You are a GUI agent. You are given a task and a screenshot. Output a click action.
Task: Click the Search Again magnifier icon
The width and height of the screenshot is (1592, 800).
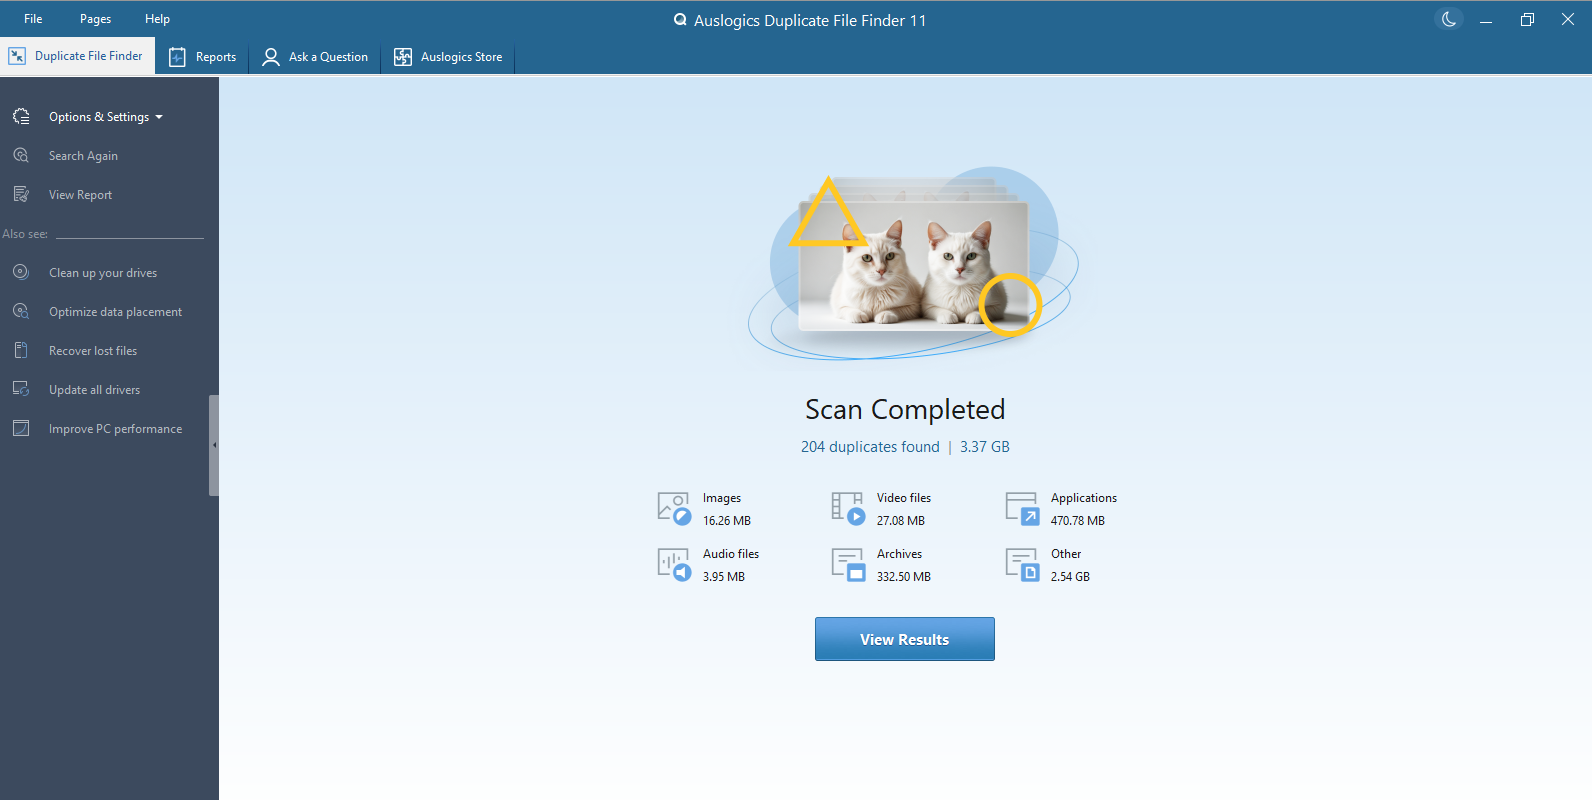pyautogui.click(x=21, y=156)
